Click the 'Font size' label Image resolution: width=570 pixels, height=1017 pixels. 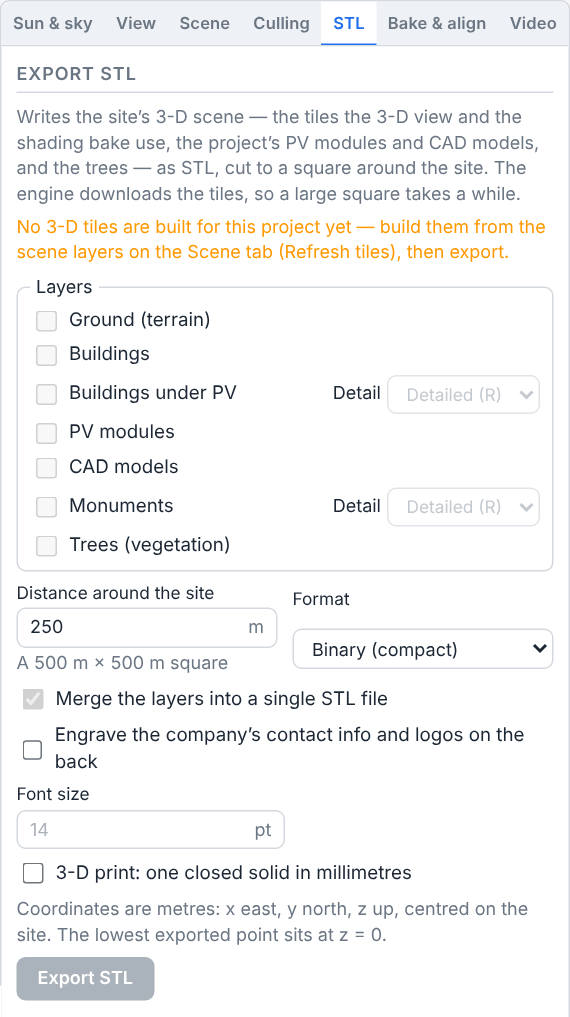tap(53, 794)
